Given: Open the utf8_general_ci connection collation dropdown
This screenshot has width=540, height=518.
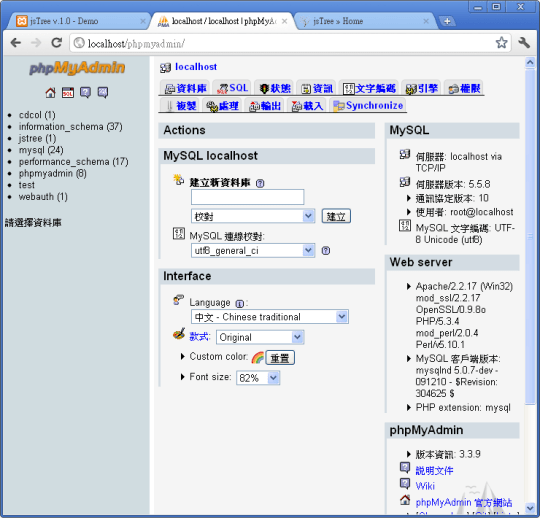Looking at the screenshot, I should (x=253, y=250).
